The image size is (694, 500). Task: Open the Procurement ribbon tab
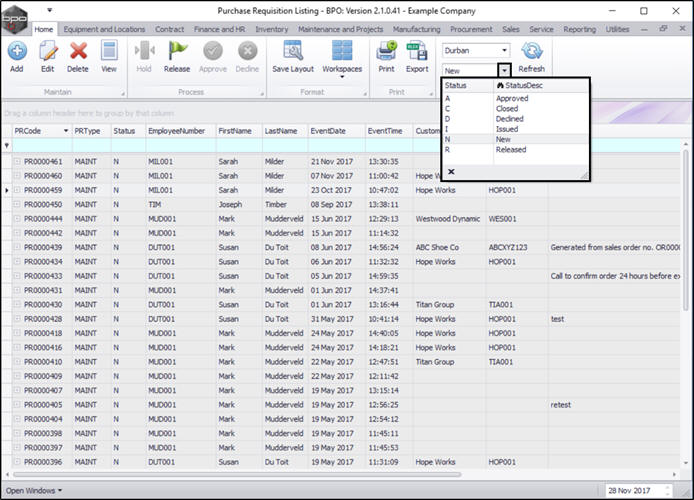[471, 29]
